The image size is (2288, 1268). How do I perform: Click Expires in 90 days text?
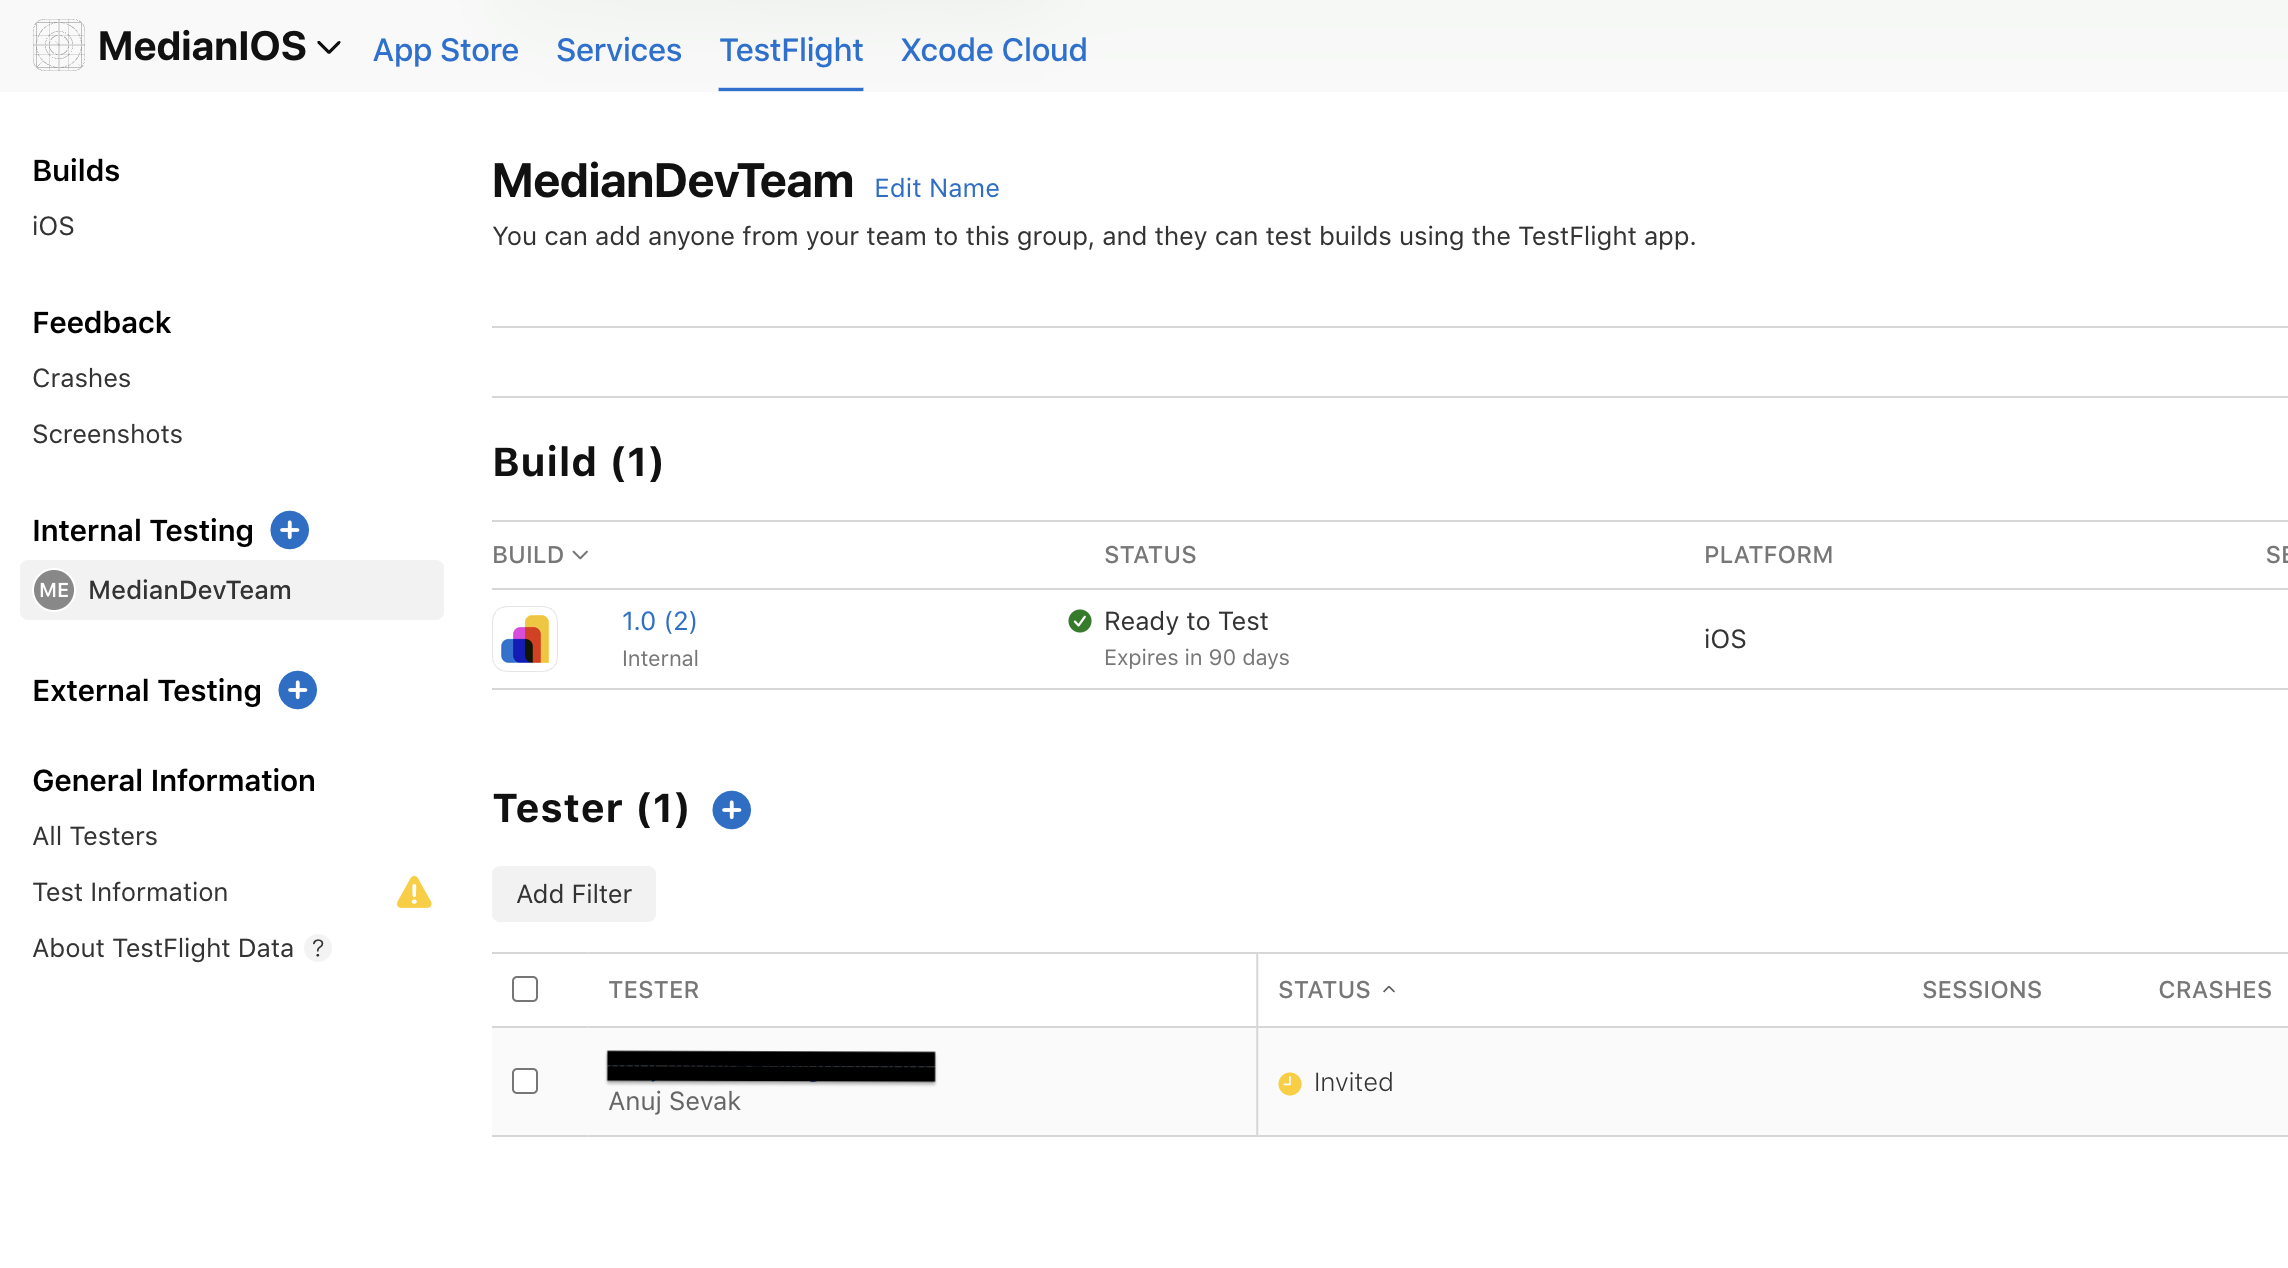coord(1197,658)
